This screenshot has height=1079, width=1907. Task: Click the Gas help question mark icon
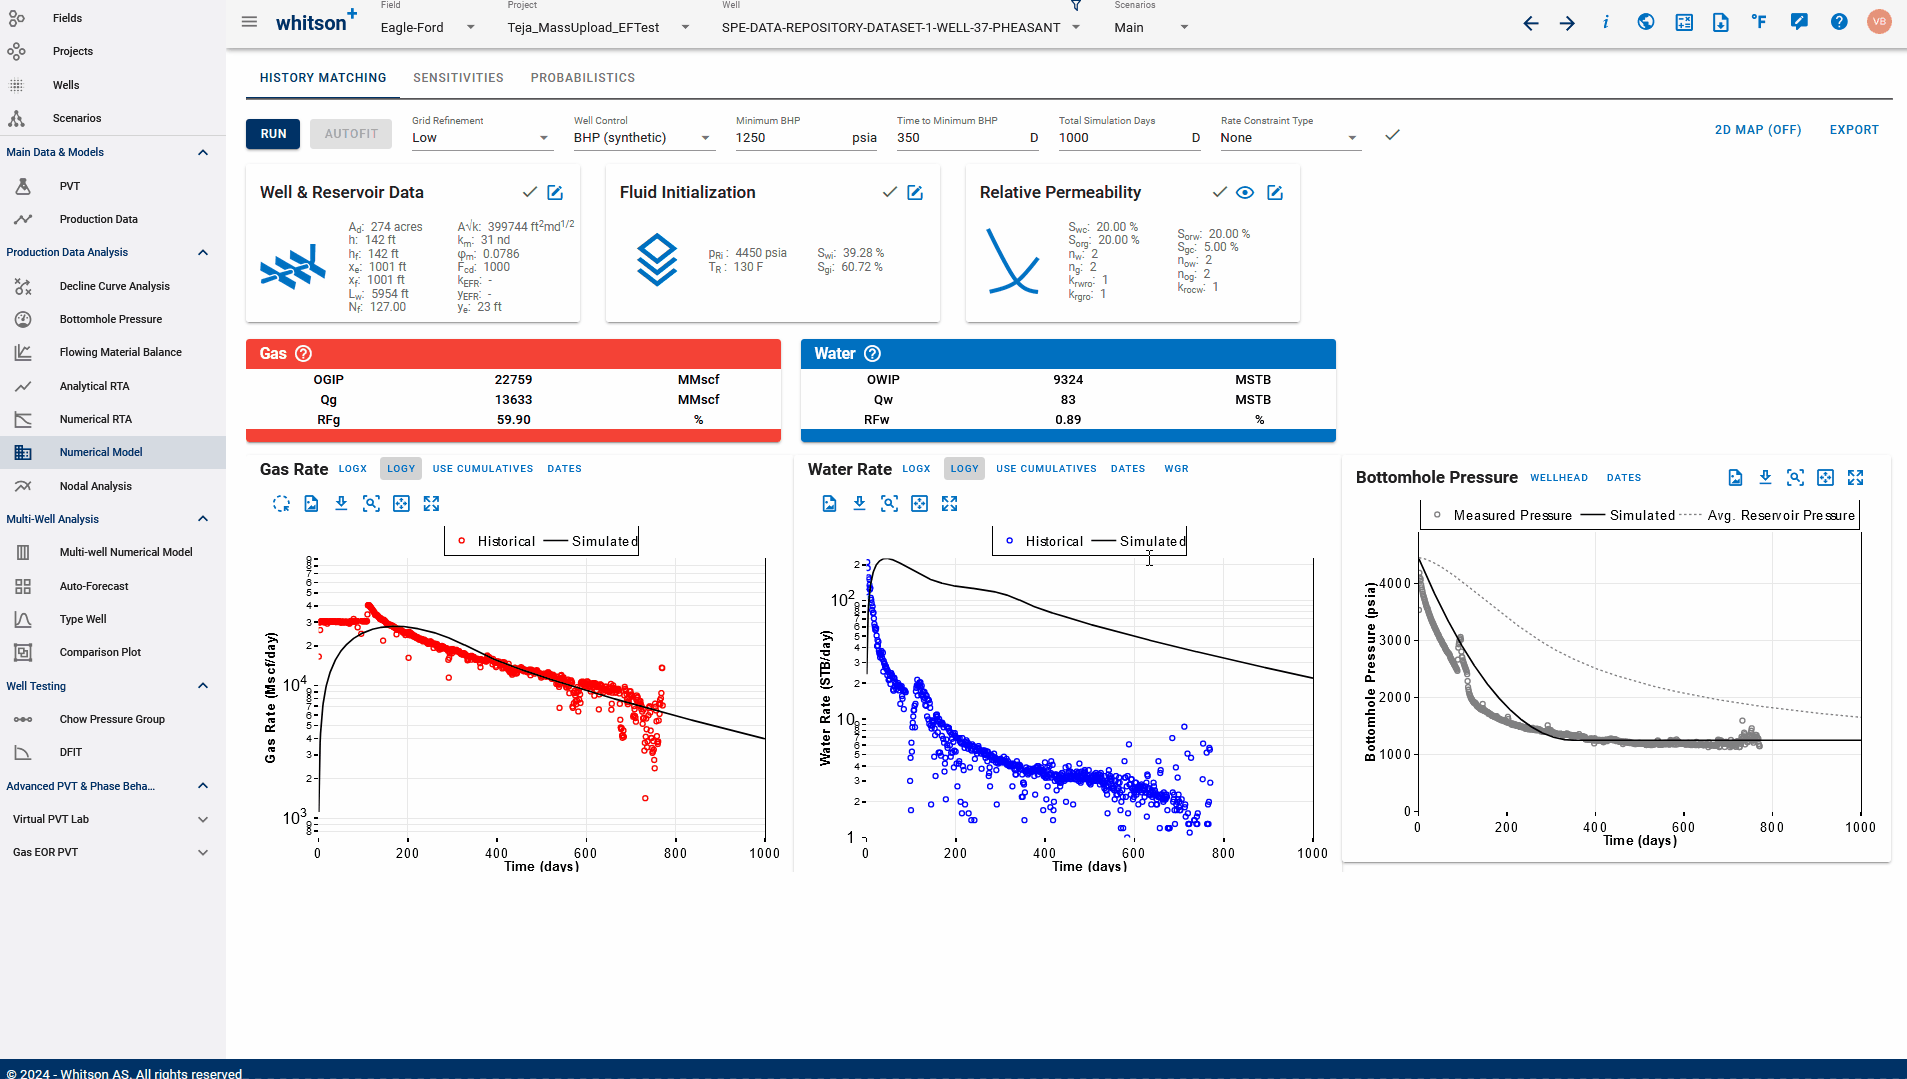[x=304, y=354]
